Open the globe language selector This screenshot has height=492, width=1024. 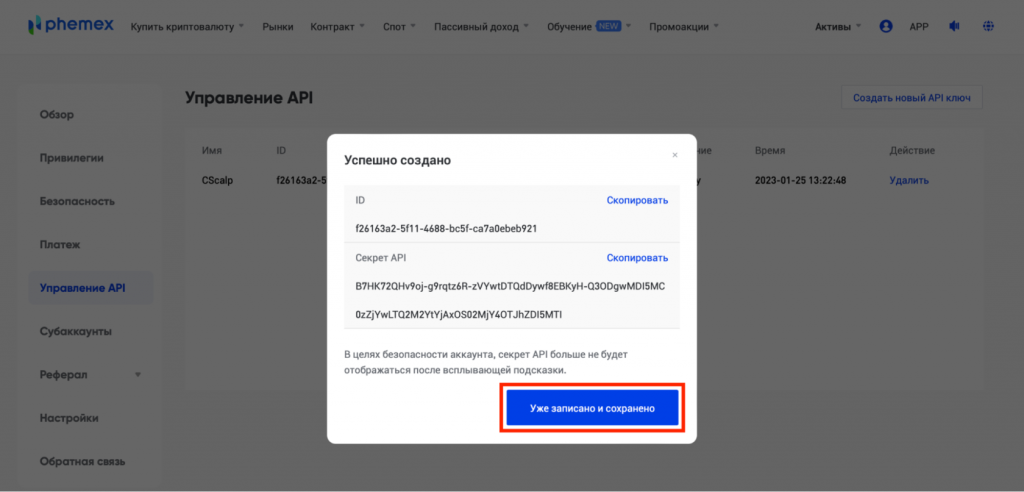pyautogui.click(x=989, y=26)
